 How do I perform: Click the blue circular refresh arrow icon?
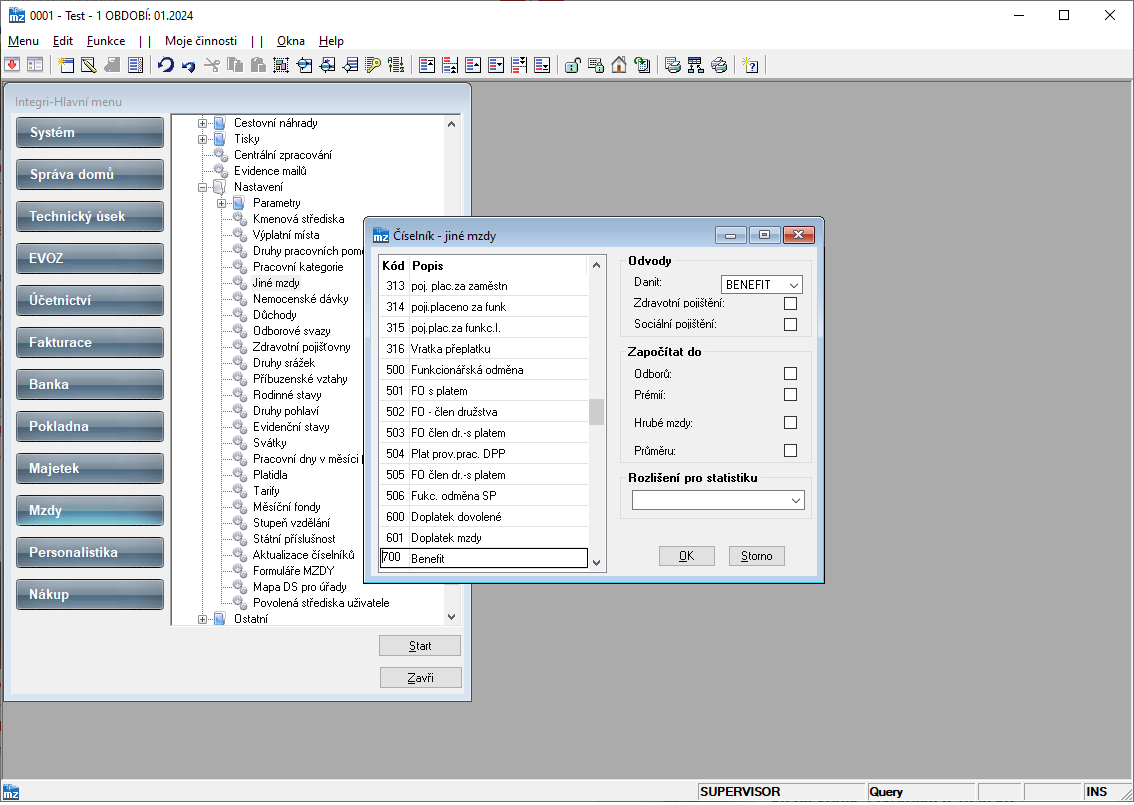pos(166,65)
